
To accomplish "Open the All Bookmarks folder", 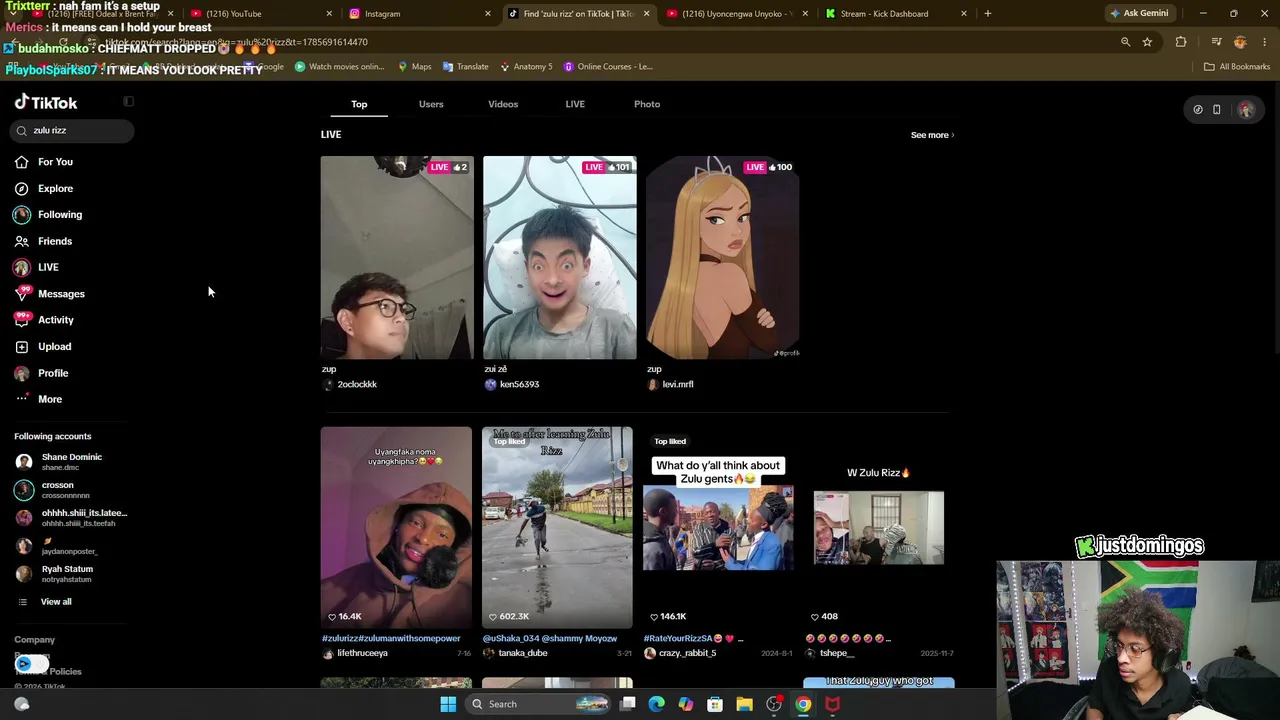I will pyautogui.click(x=1237, y=67).
